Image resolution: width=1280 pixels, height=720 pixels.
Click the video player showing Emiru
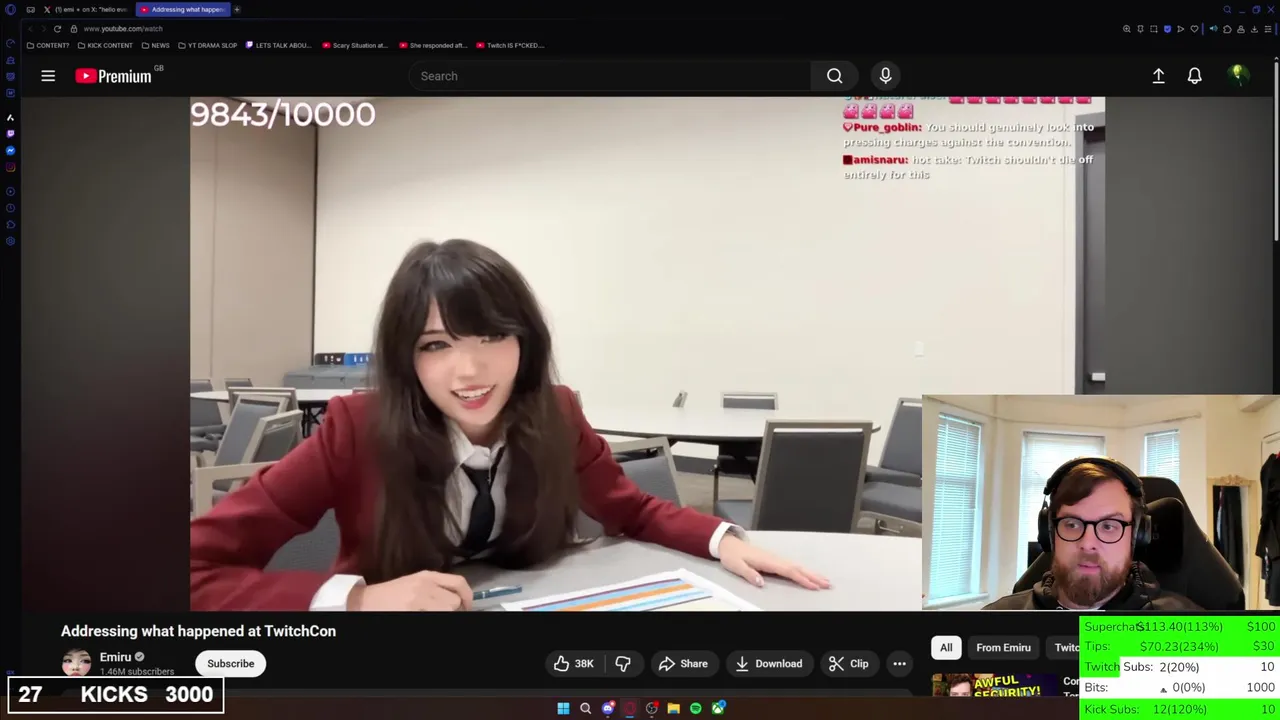[556, 353]
